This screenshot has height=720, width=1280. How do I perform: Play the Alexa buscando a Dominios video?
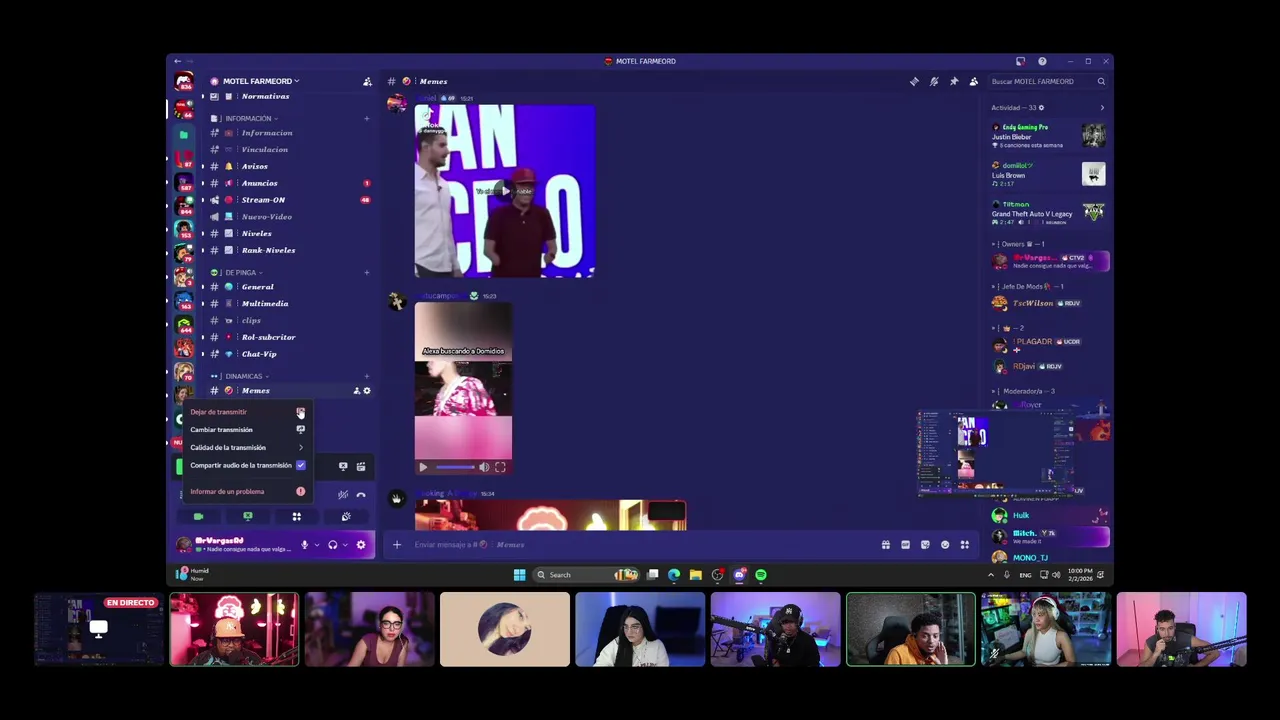[x=422, y=467]
